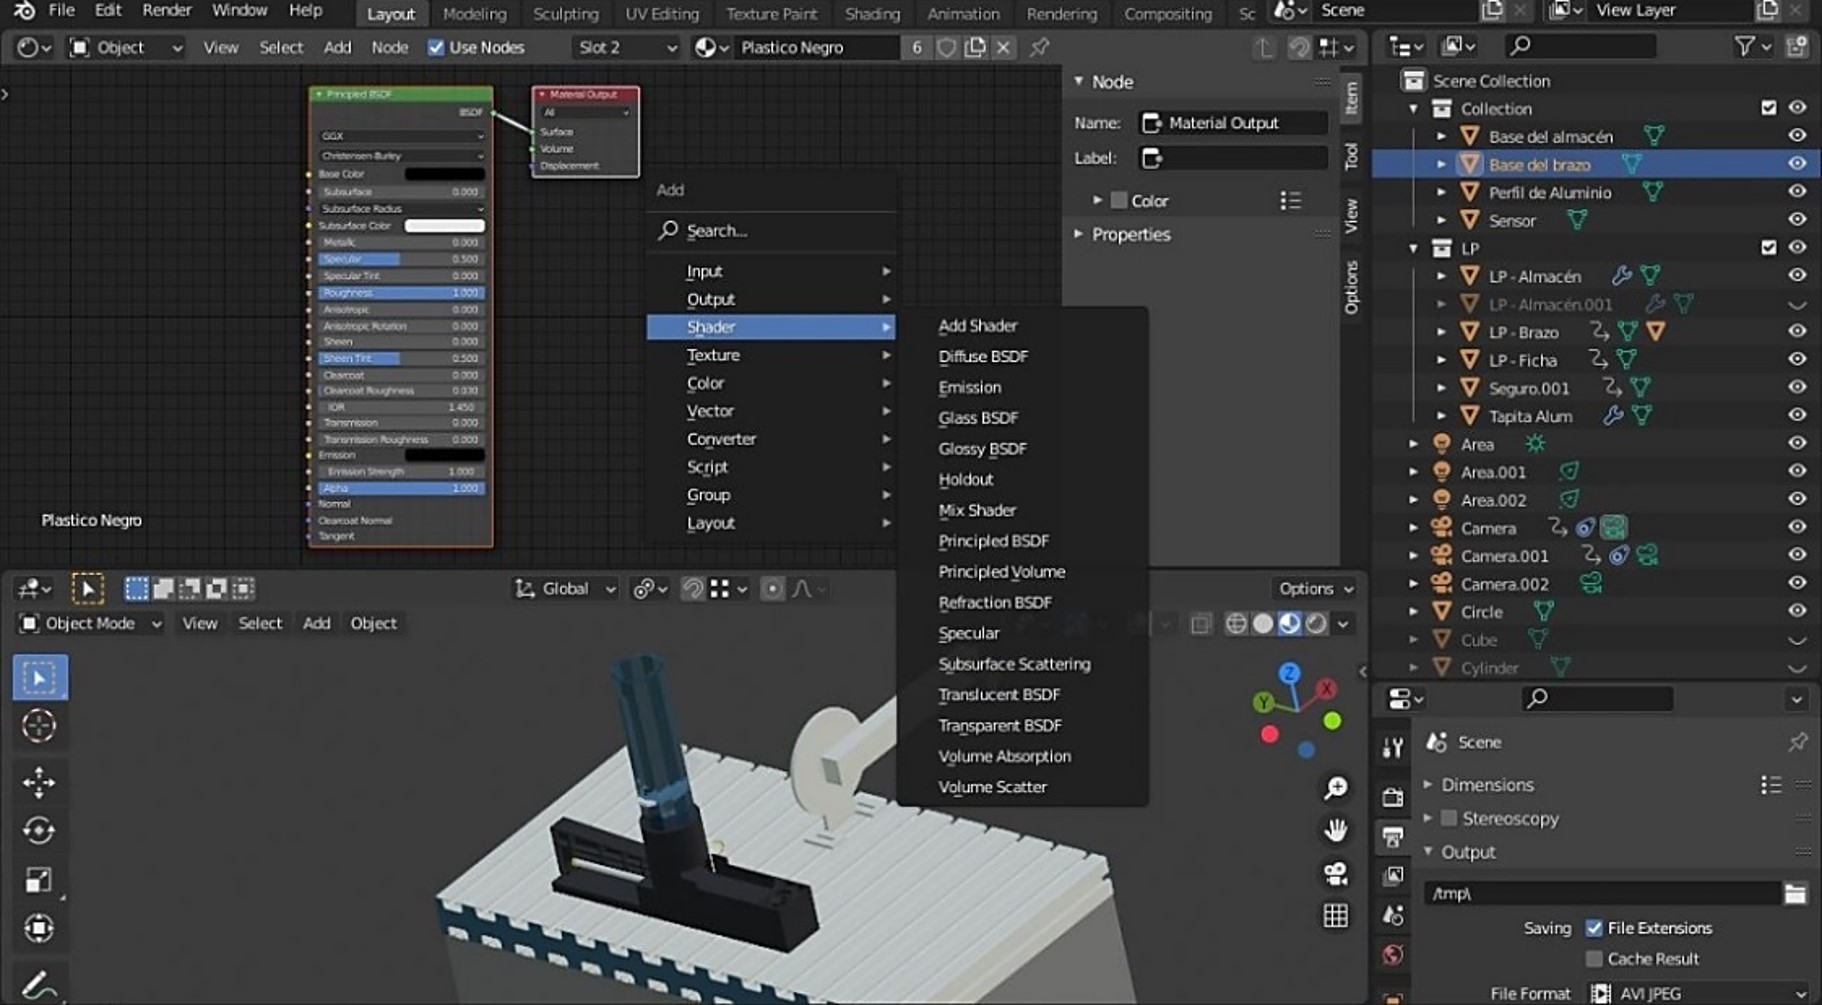
Task: Select the Scale tool
Action: click(39, 880)
